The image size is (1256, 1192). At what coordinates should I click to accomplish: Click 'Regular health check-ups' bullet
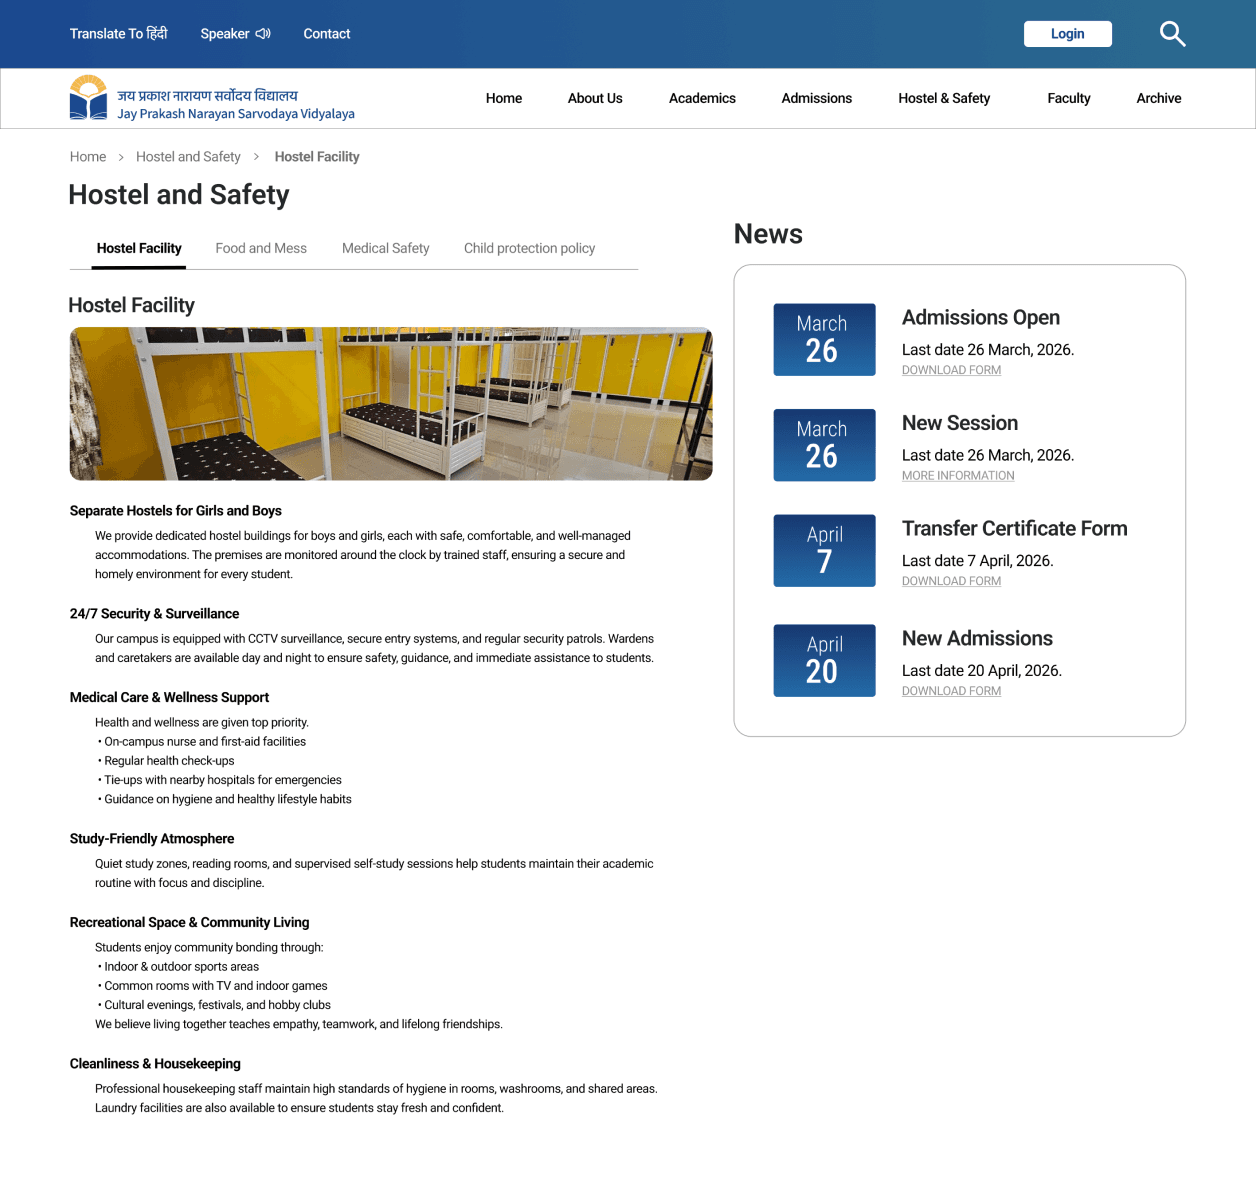(166, 761)
